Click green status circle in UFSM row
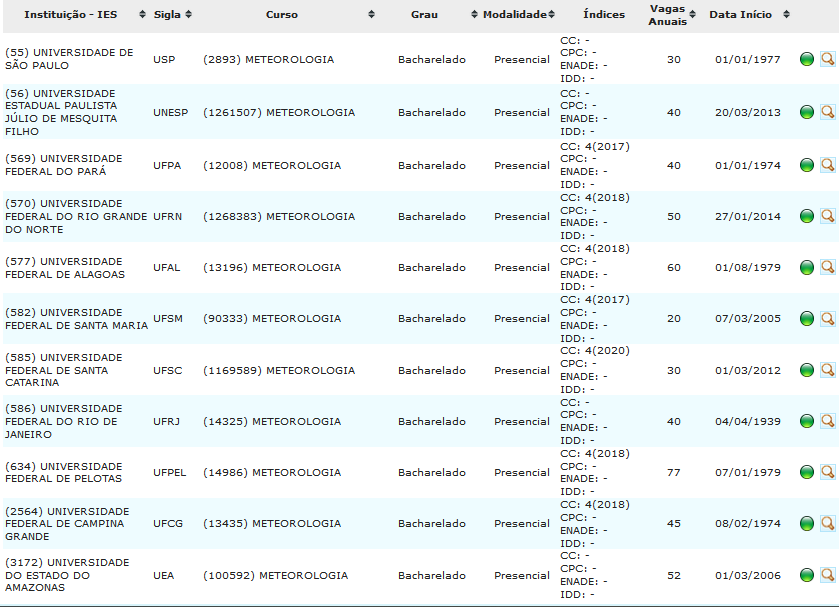The height and width of the screenshot is (607, 839). (x=807, y=318)
